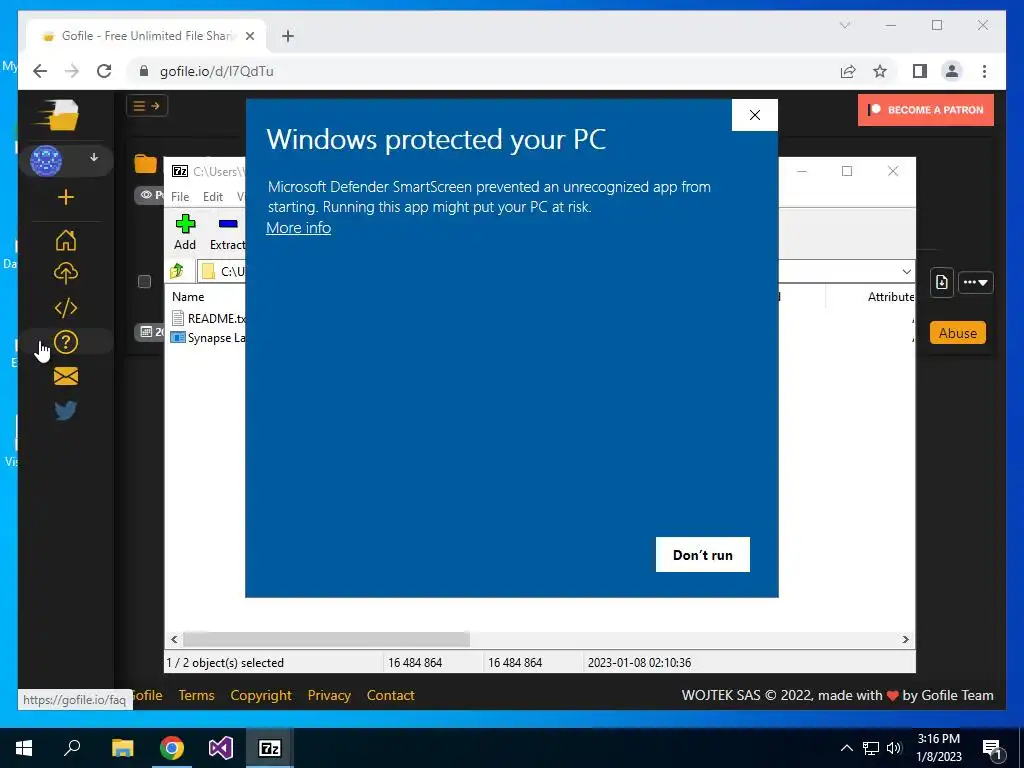
Task: Click 7-Zip scrollbar right arrow
Action: point(905,639)
